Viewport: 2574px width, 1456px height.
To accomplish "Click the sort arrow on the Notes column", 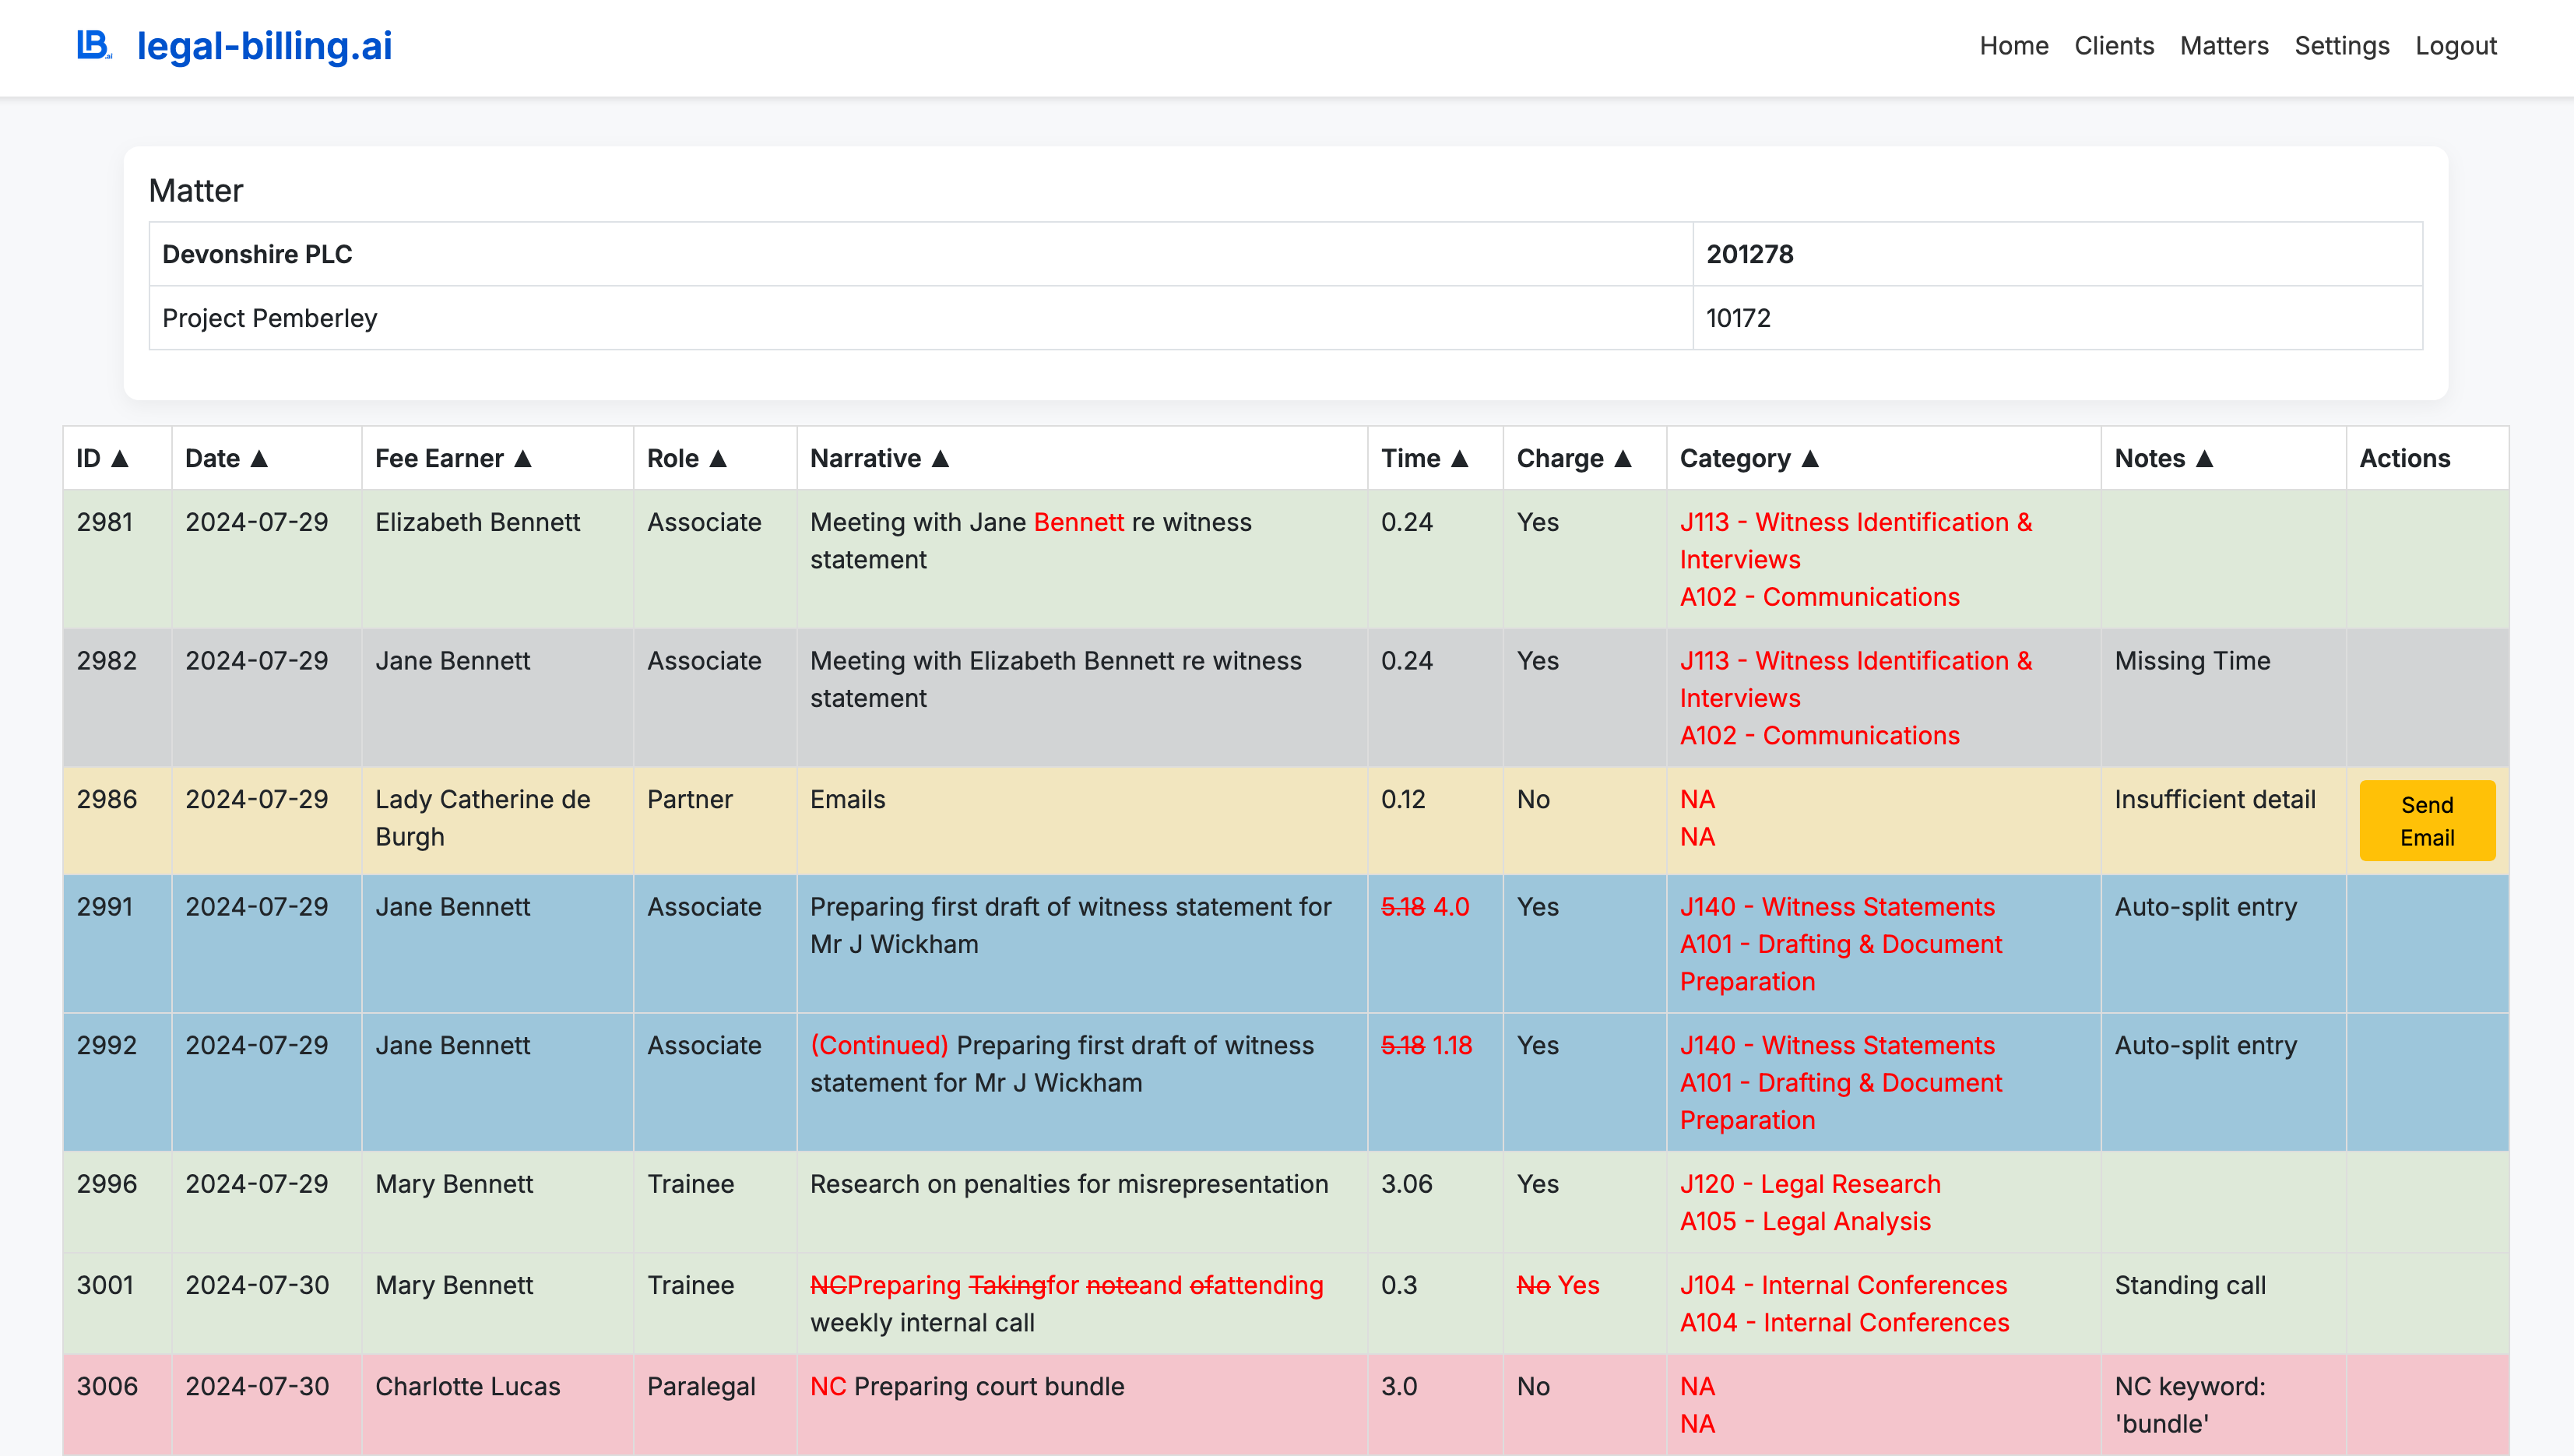I will [2204, 458].
